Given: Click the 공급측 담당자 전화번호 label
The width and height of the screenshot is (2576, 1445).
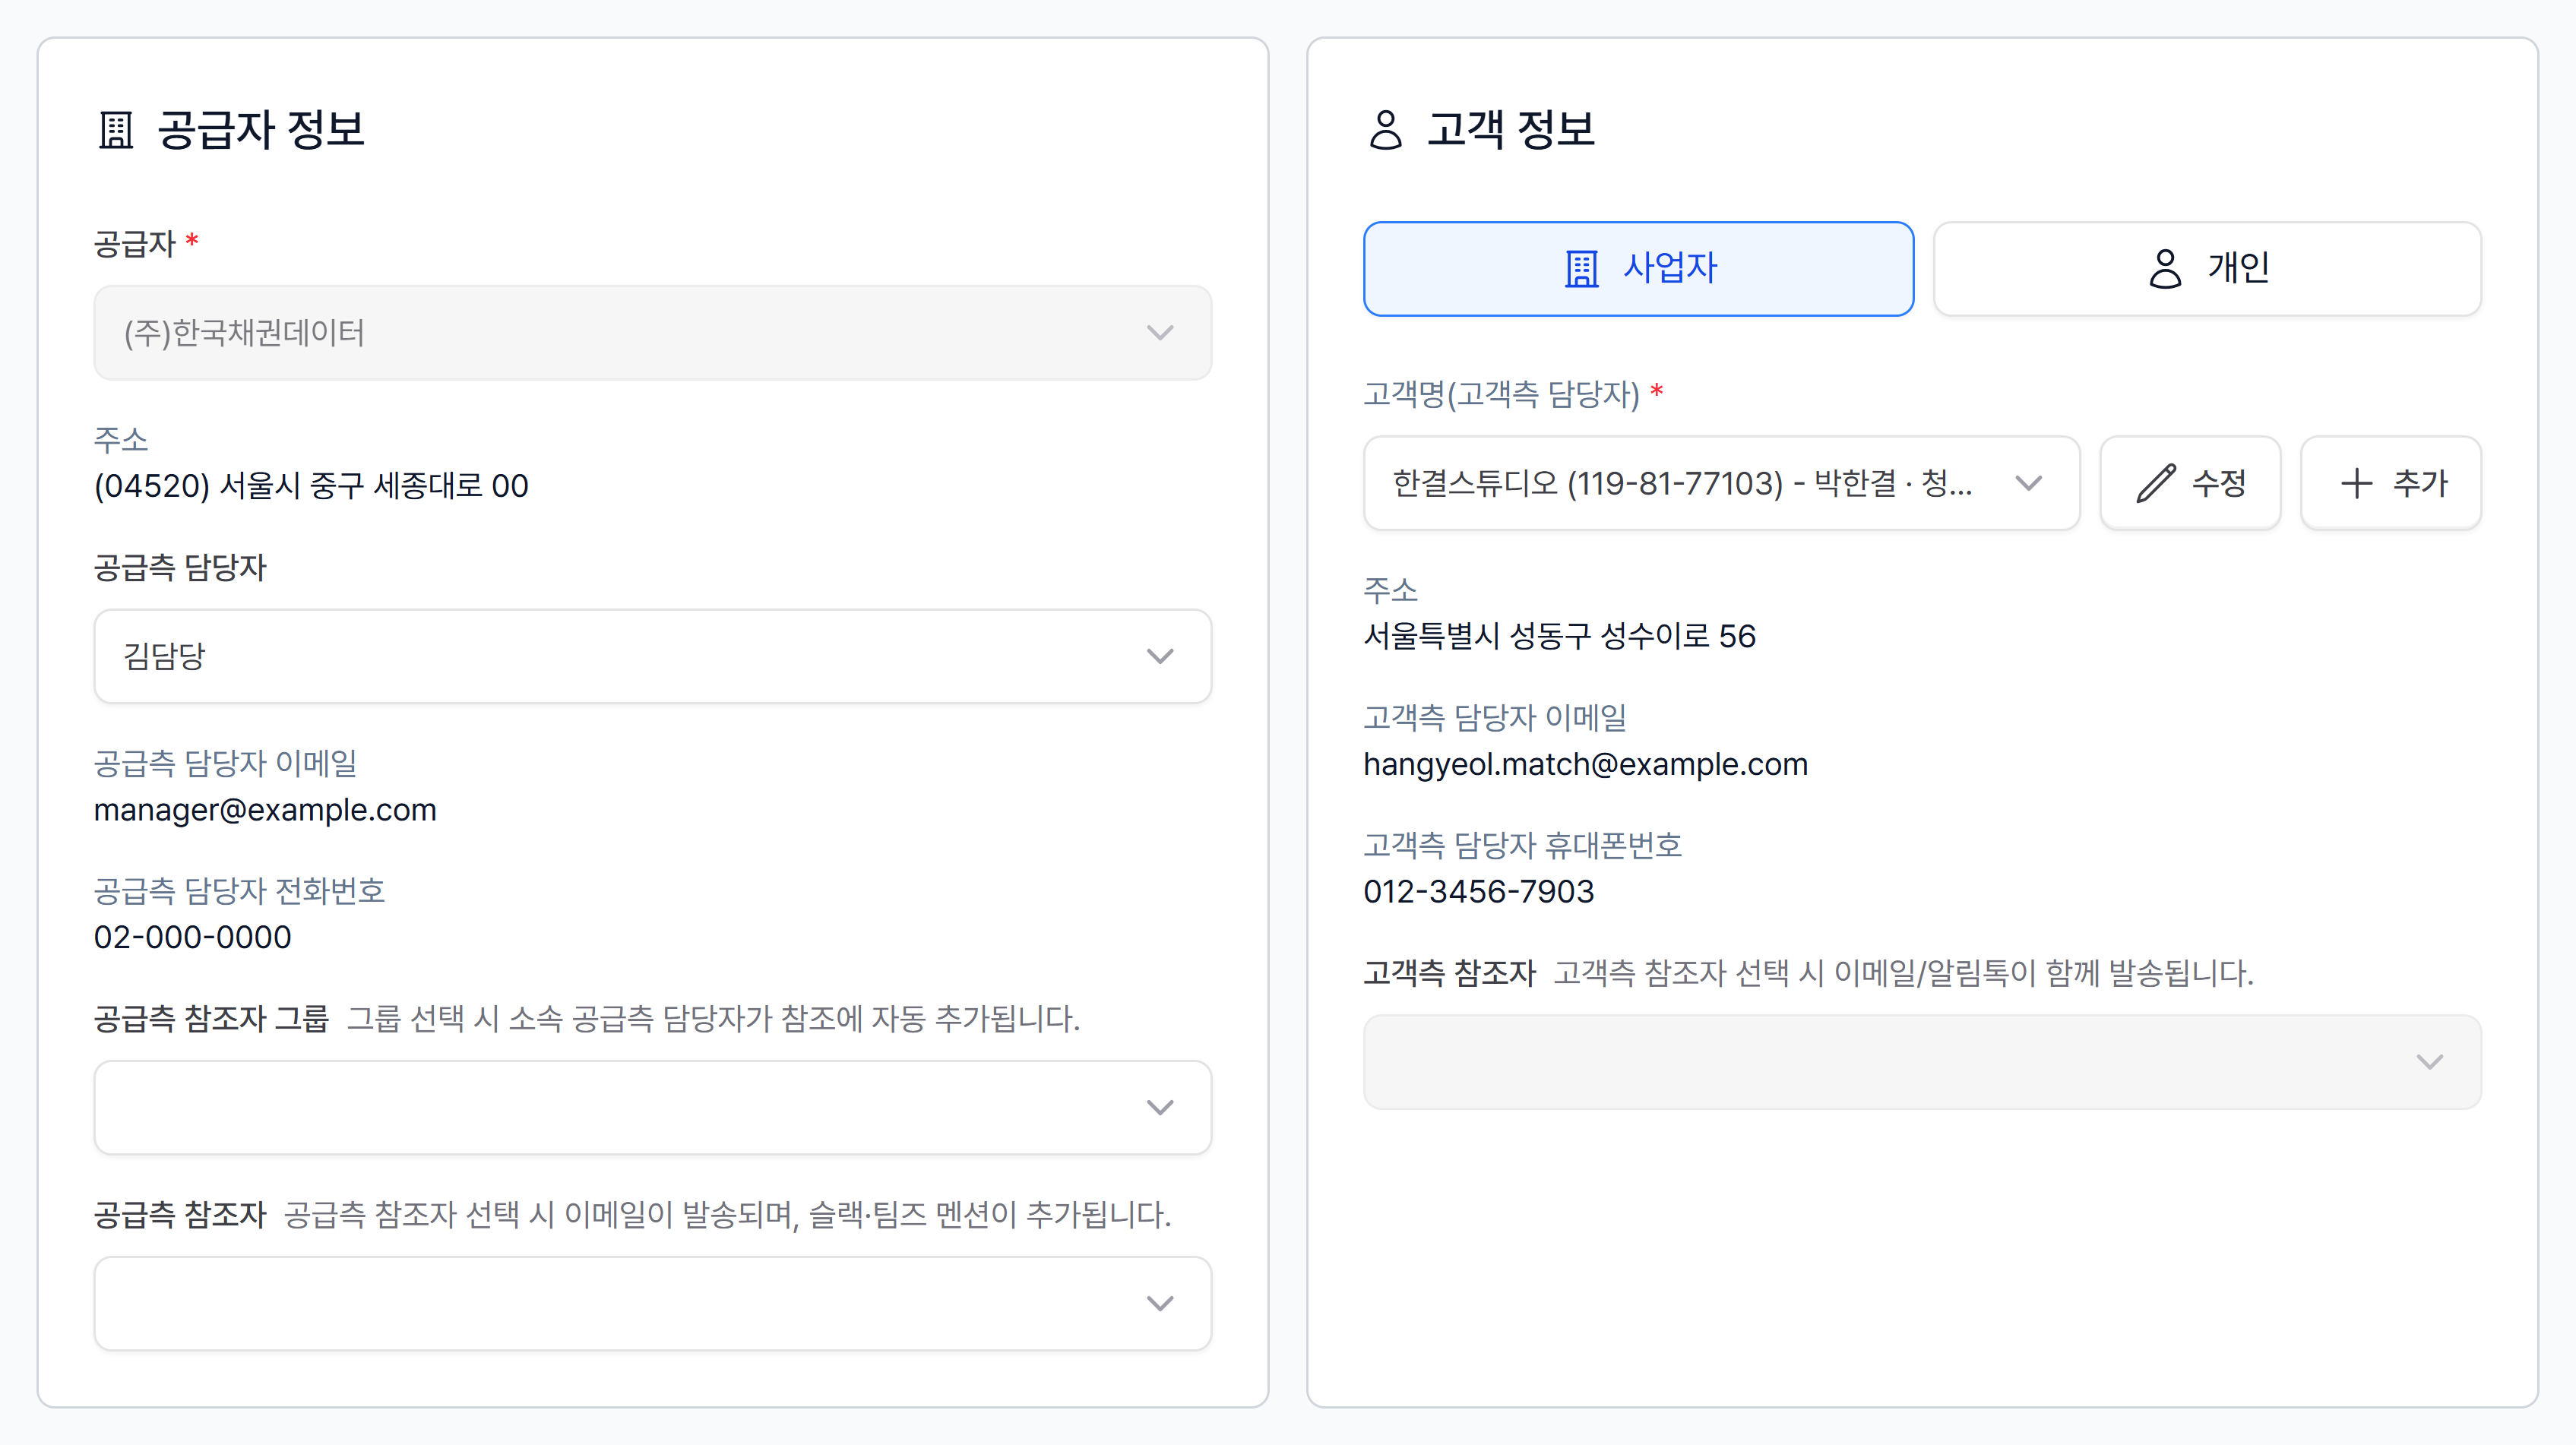Looking at the screenshot, I should tap(239, 891).
